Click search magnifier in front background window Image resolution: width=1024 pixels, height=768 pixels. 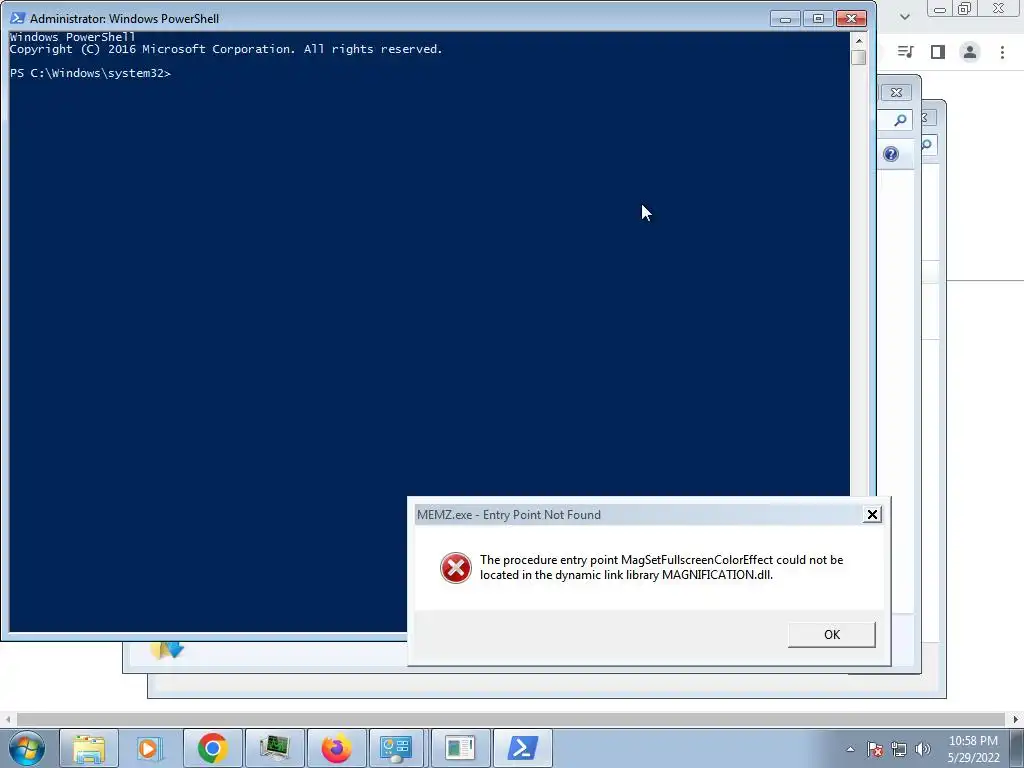[x=901, y=120]
